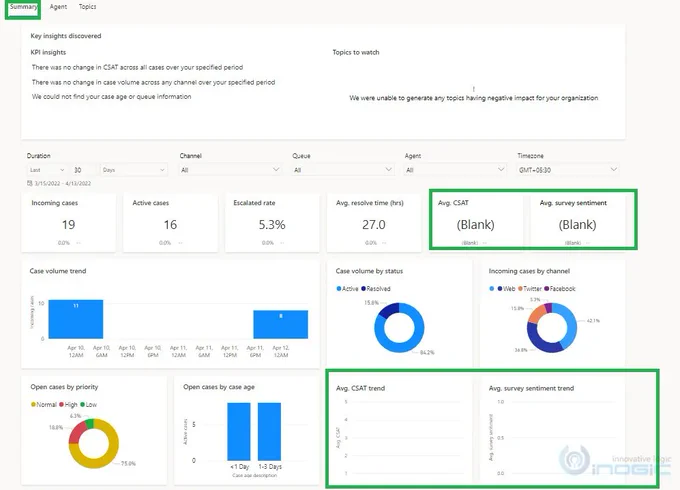Open the Timezone GMT+05:30 dropdown
680x490 pixels.
[x=568, y=170]
